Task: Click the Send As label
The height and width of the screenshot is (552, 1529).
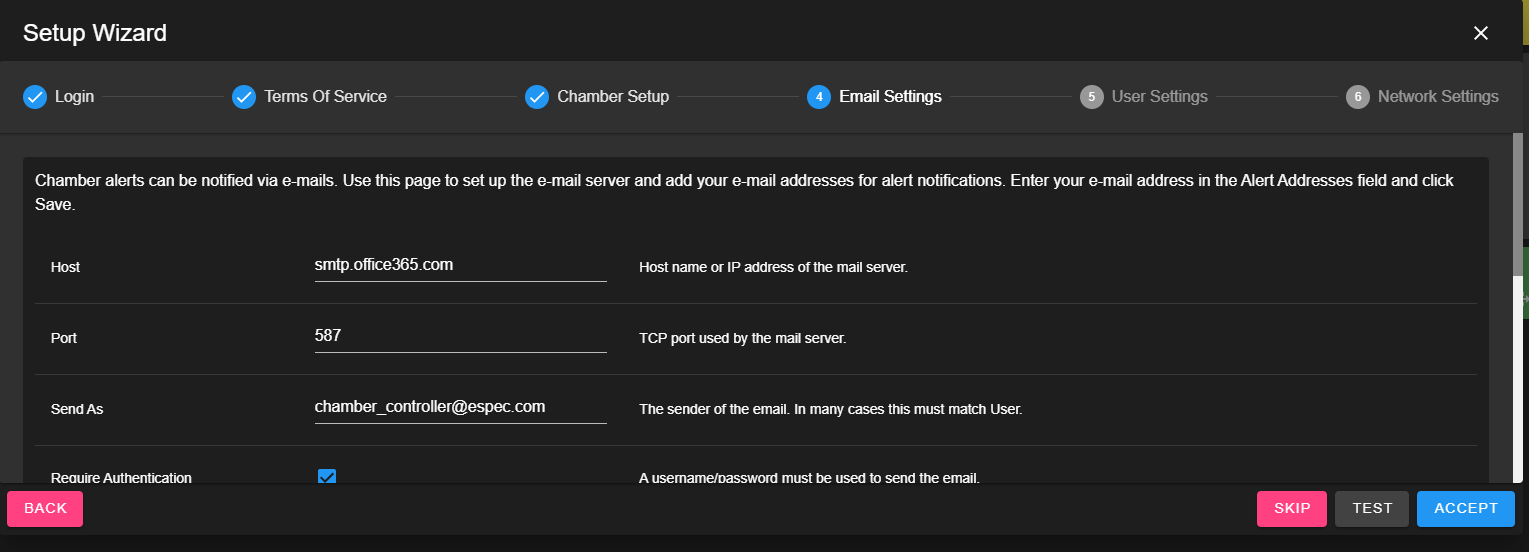Action: coord(77,410)
